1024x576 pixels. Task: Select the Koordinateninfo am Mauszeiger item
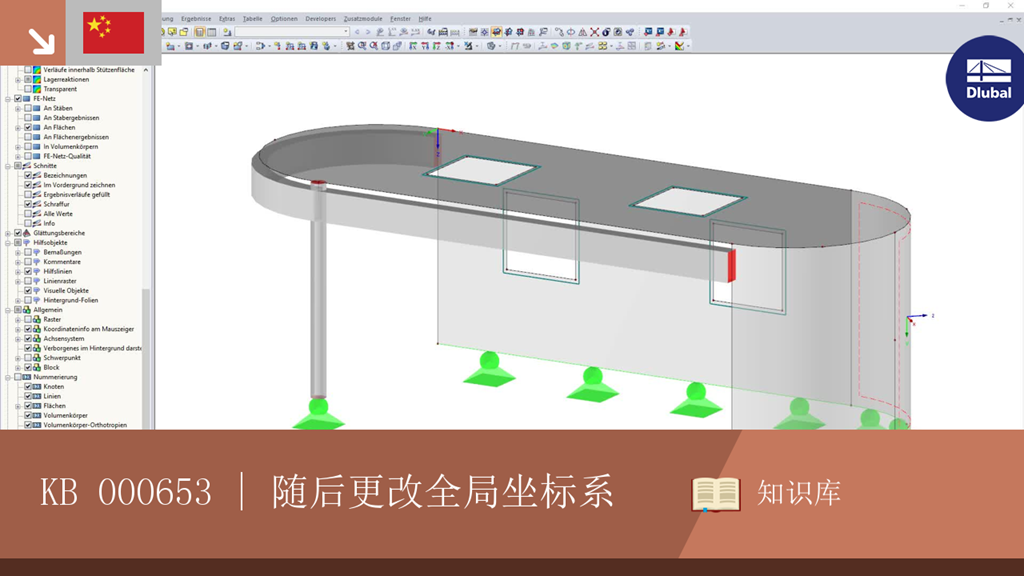coord(88,329)
